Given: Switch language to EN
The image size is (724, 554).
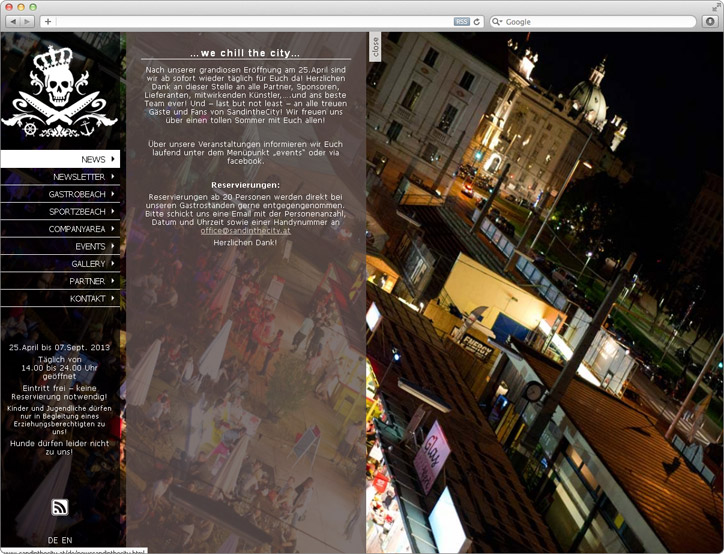Looking at the screenshot, I should click(x=66, y=540).
